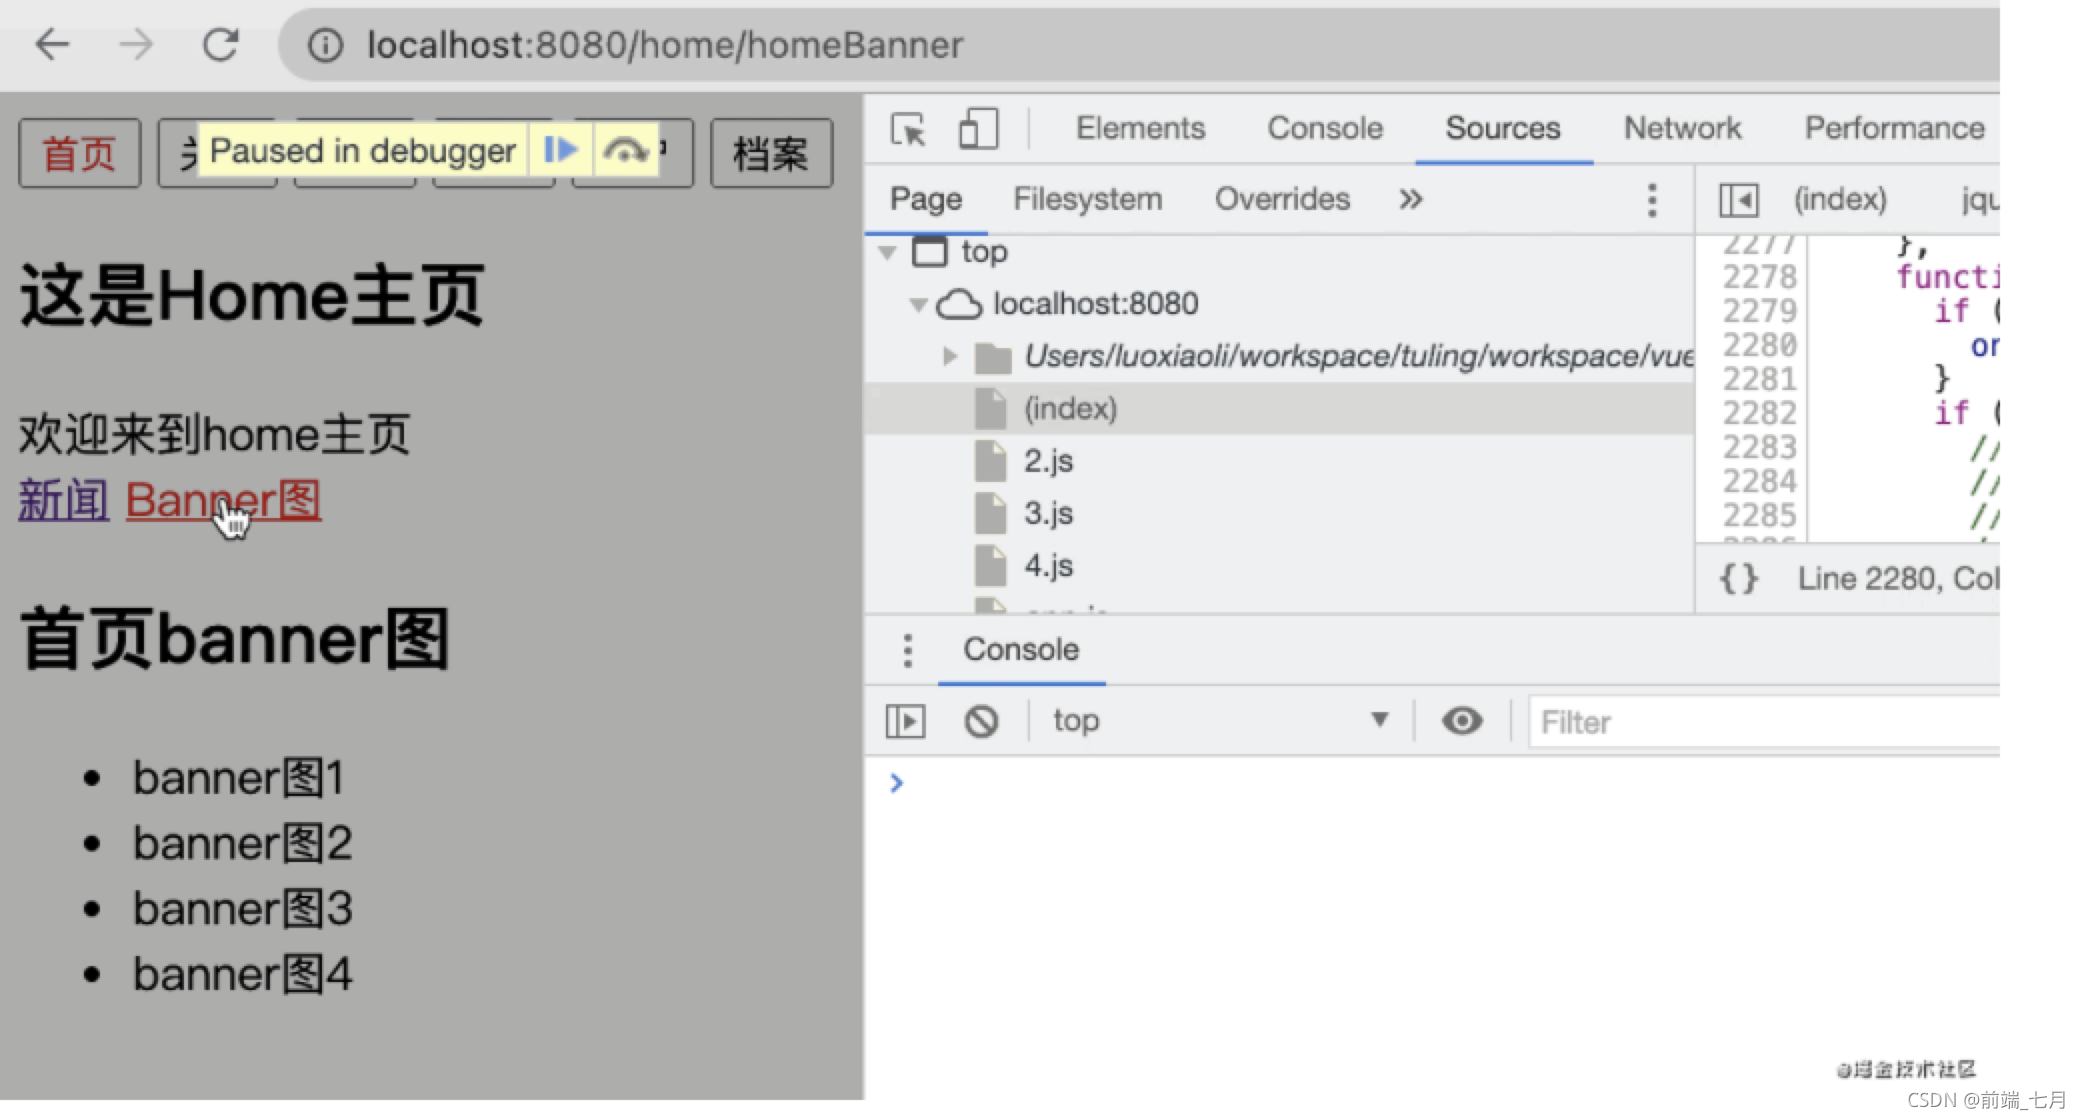Switch to the Elements panel tab
The width and height of the screenshot is (2080, 1120).
click(x=1137, y=127)
